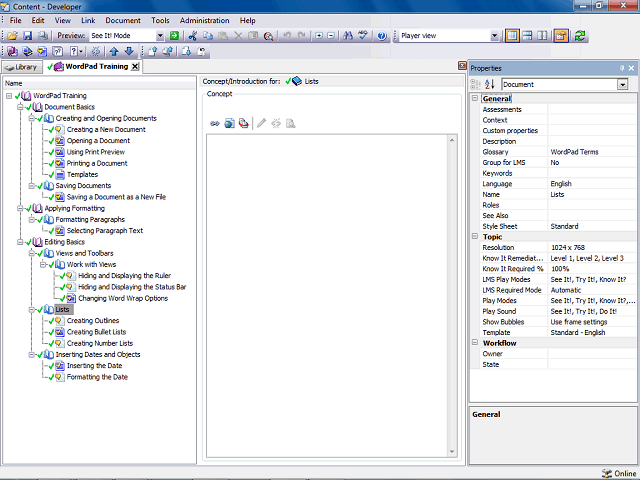This screenshot has width=640, height=480.
Task: Open the Preview mode dropdown
Action: click(x=160, y=36)
